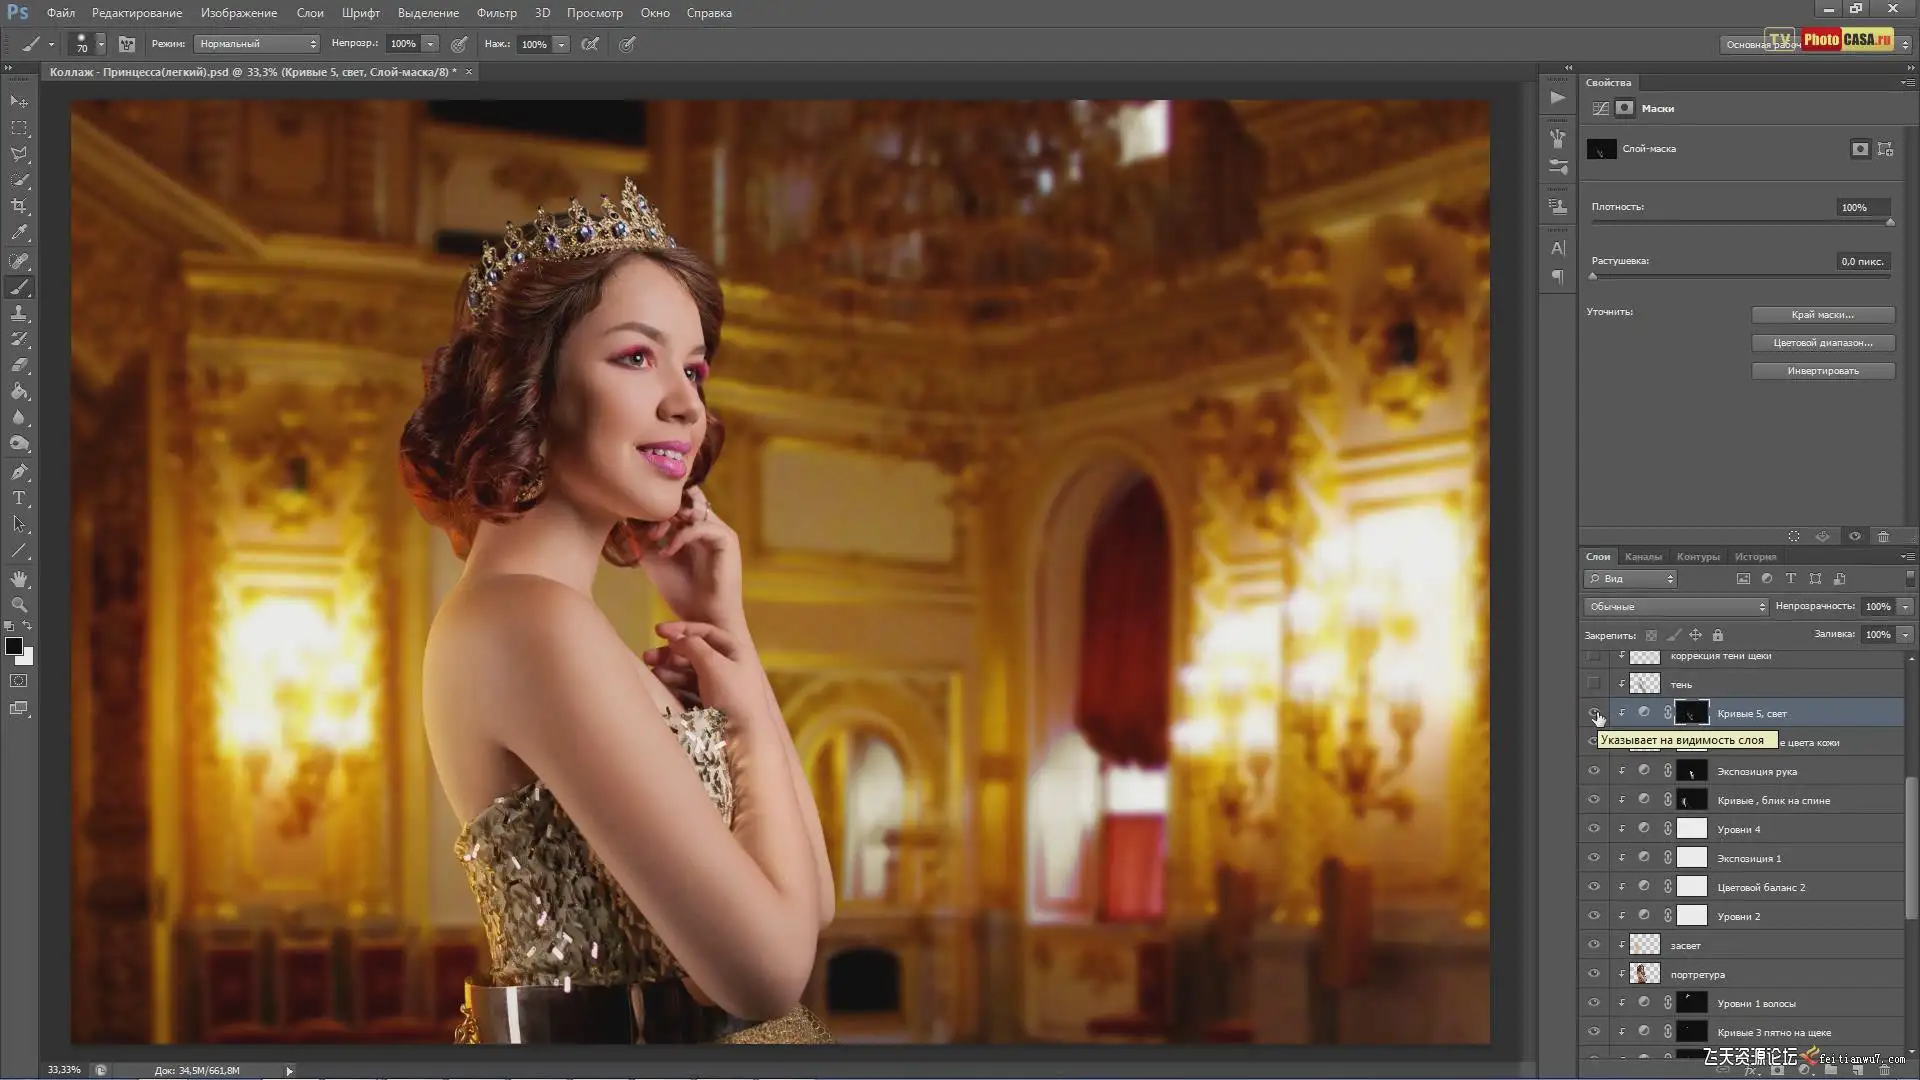
Task: Click the delete mask trash icon
Action: pos(1883,537)
